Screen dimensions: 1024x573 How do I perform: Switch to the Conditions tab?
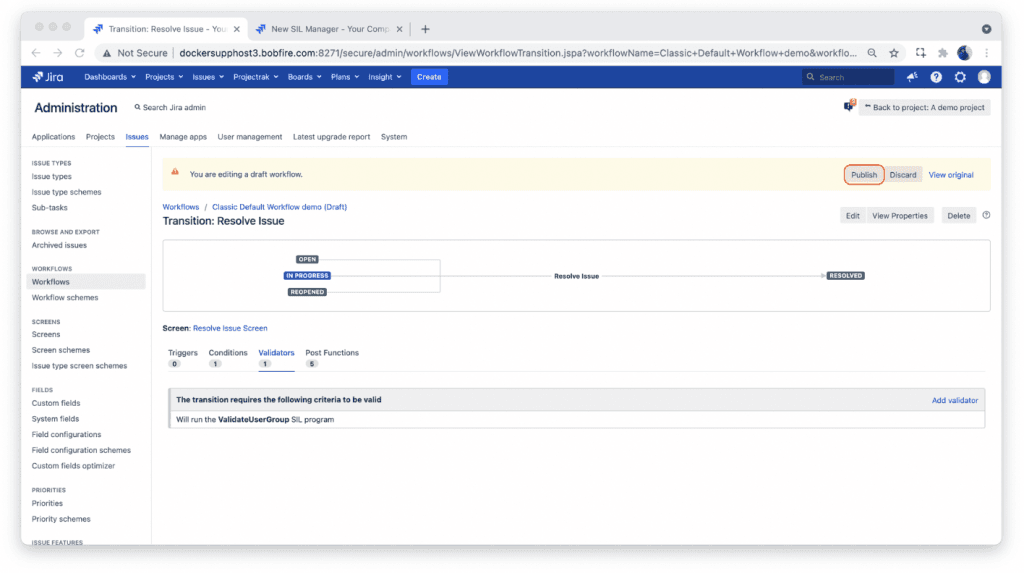click(x=228, y=357)
